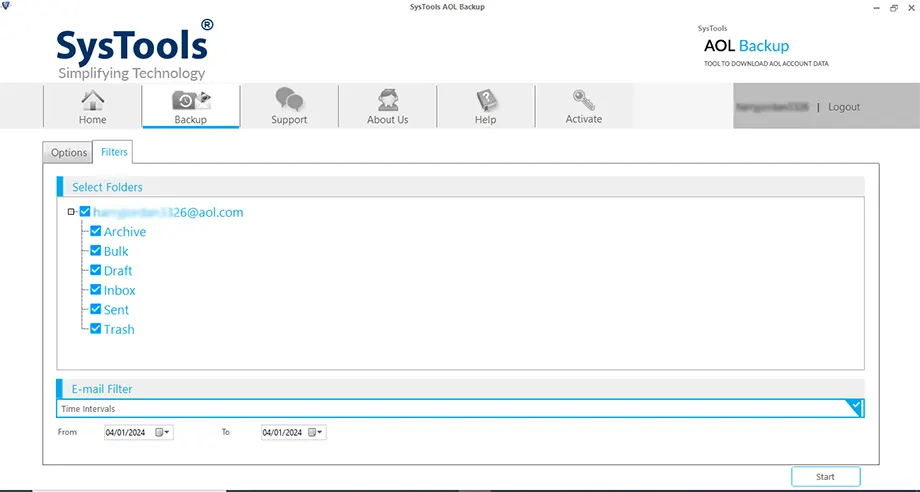Select the Archive folder label
Viewport: 920px width, 492px height.
point(125,232)
